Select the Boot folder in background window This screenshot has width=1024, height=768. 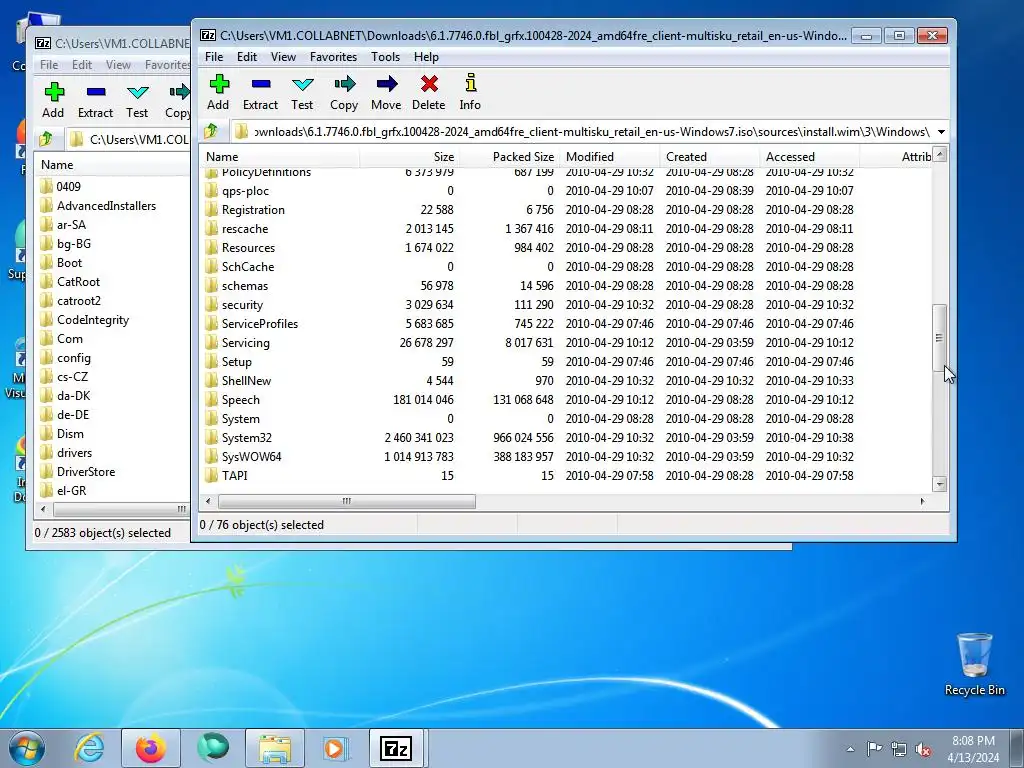coord(69,263)
